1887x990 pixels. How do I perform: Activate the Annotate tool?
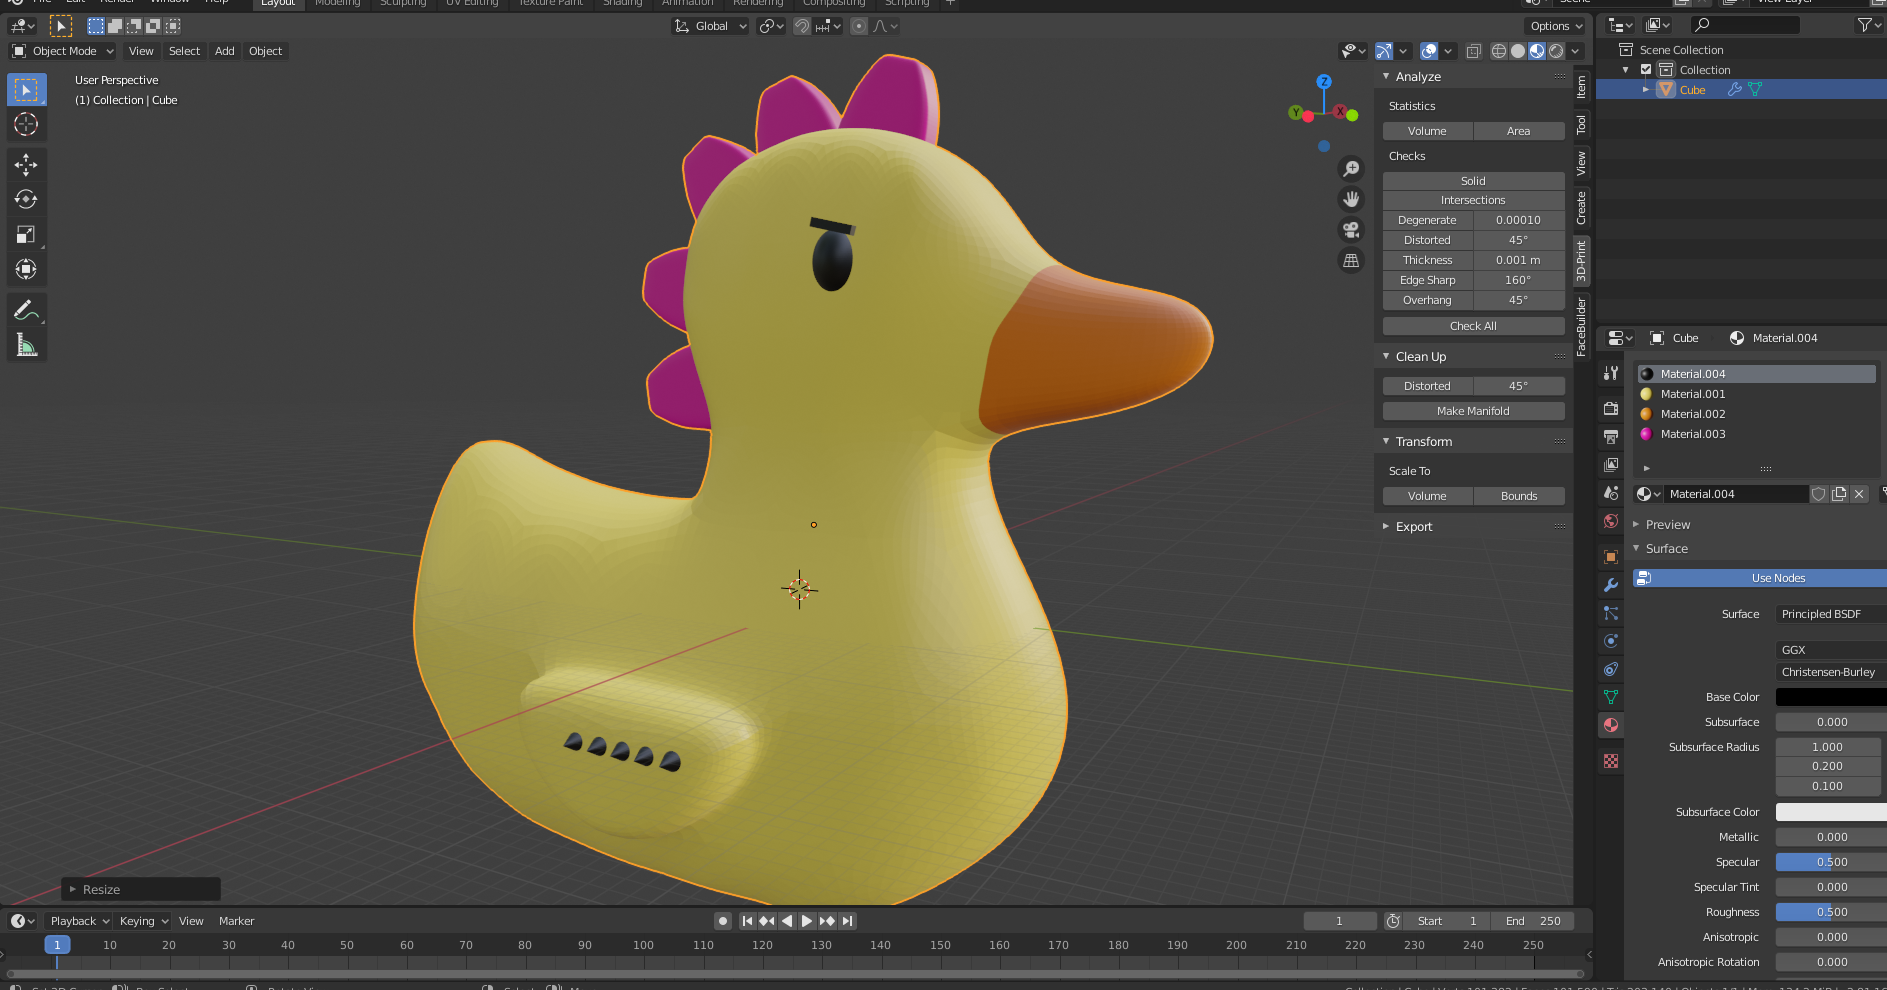26,308
